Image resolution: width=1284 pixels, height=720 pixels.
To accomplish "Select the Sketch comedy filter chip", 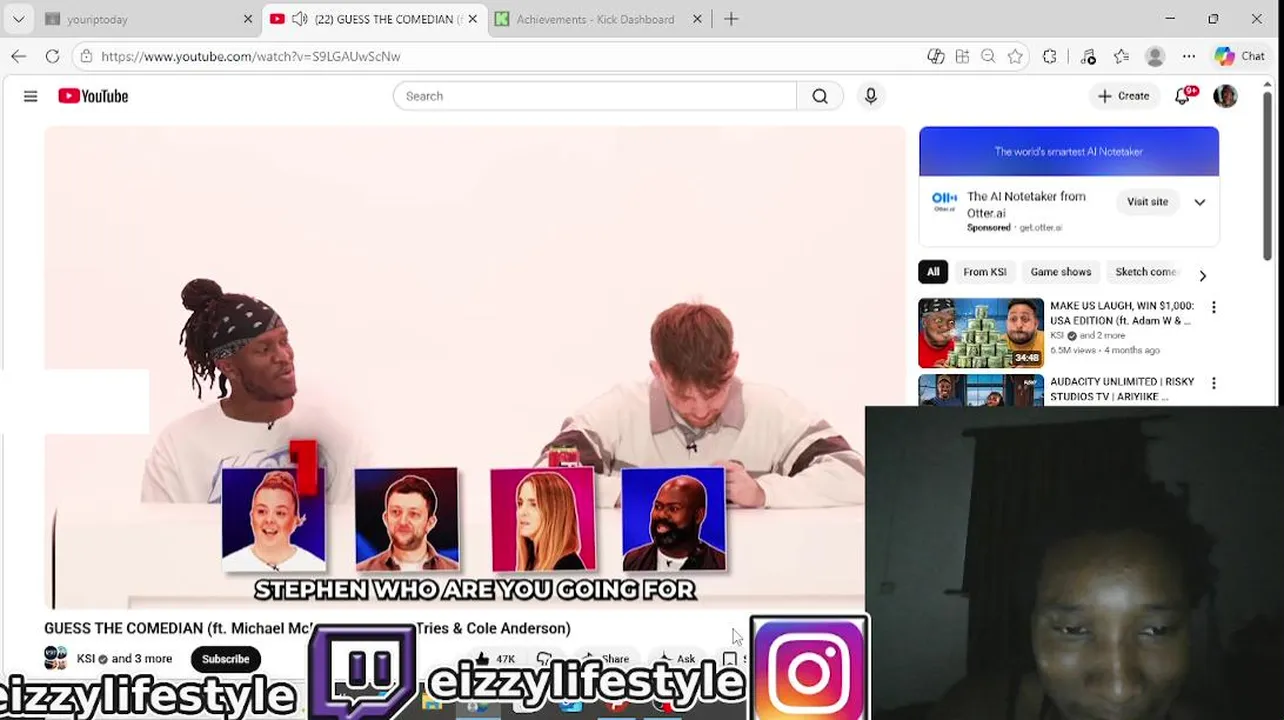I will click(1145, 272).
